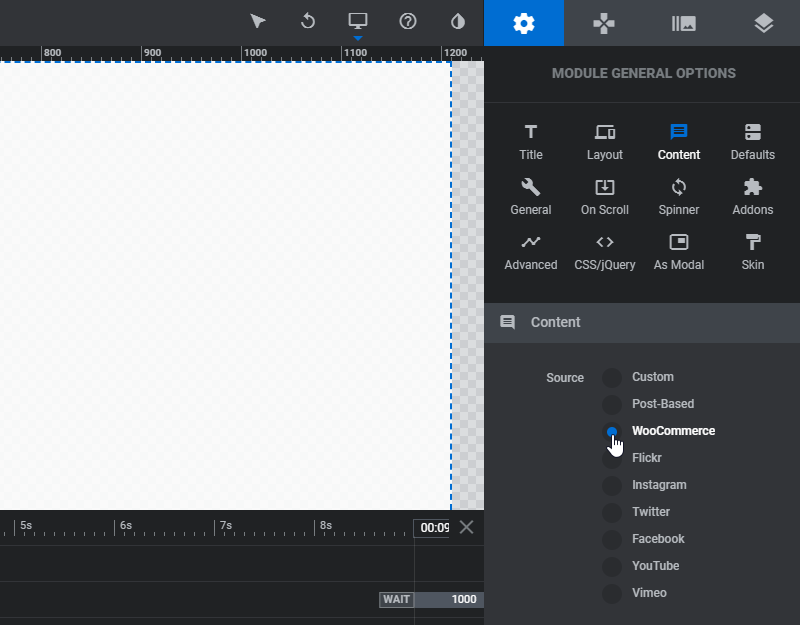
Task: Click the Source label
Action: point(565,378)
